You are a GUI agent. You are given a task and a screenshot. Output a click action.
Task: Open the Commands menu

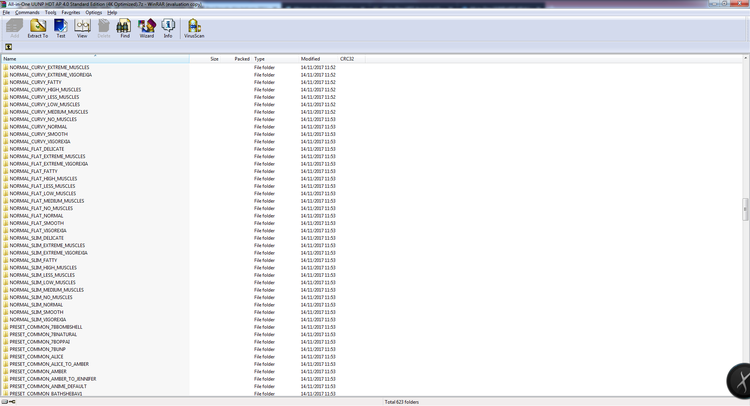pos(27,12)
